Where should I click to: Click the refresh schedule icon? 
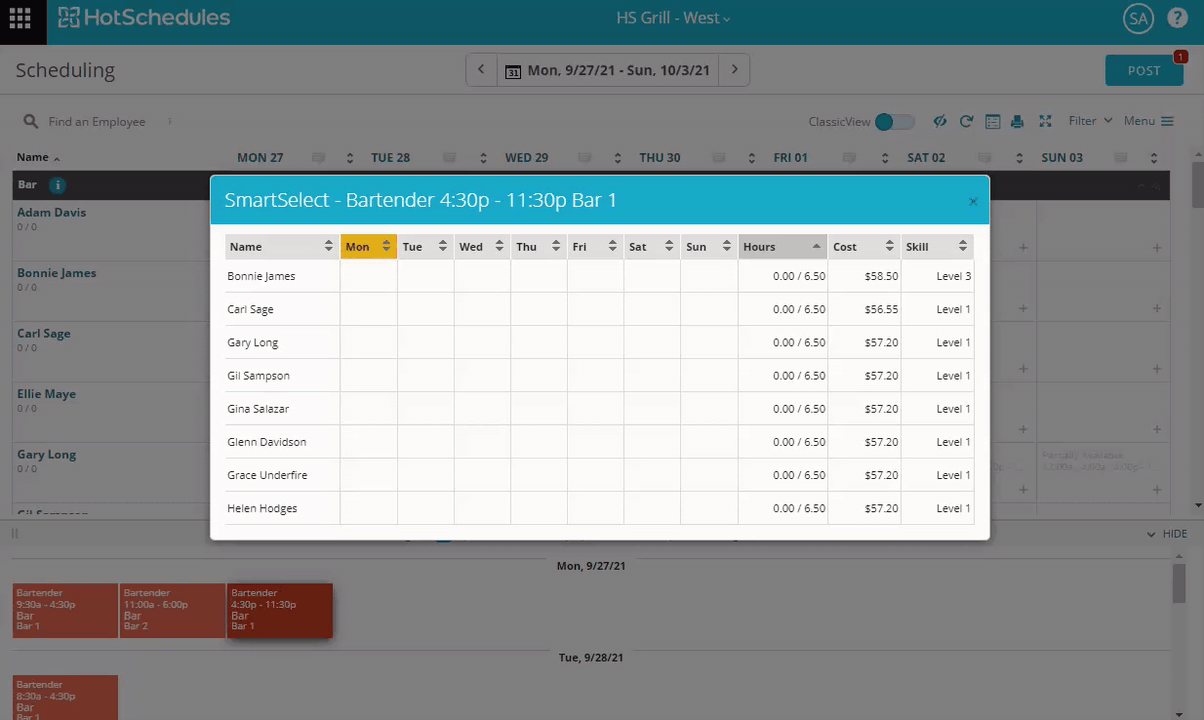point(966,122)
